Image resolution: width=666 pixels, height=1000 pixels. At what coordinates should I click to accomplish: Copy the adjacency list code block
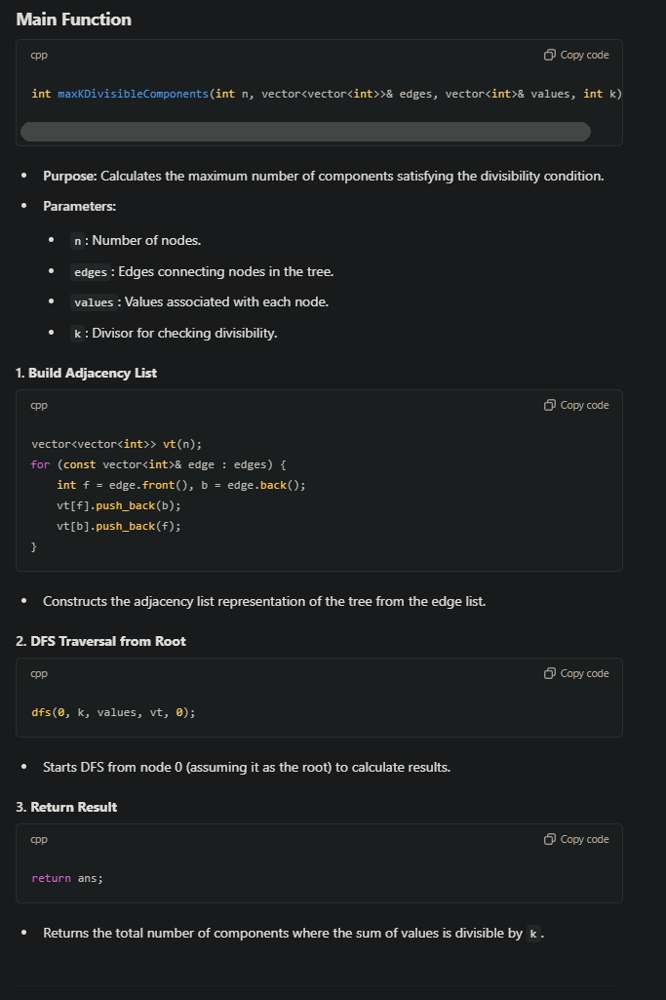pyautogui.click(x=576, y=405)
